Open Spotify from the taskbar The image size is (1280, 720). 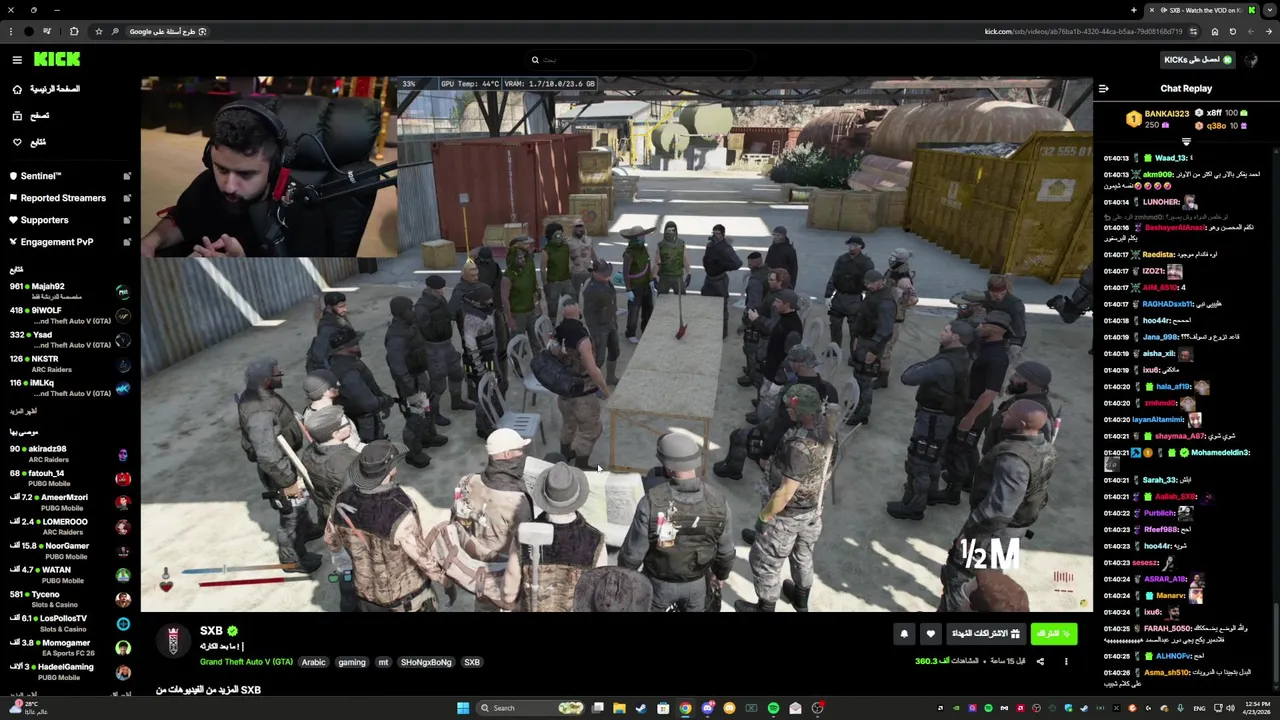[773, 708]
